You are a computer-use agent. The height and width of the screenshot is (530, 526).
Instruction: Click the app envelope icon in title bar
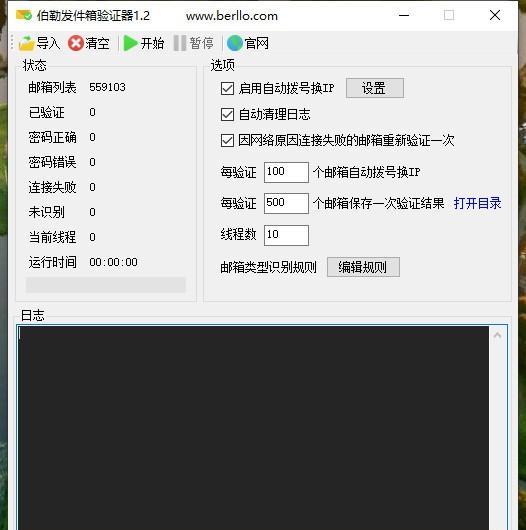24,15
